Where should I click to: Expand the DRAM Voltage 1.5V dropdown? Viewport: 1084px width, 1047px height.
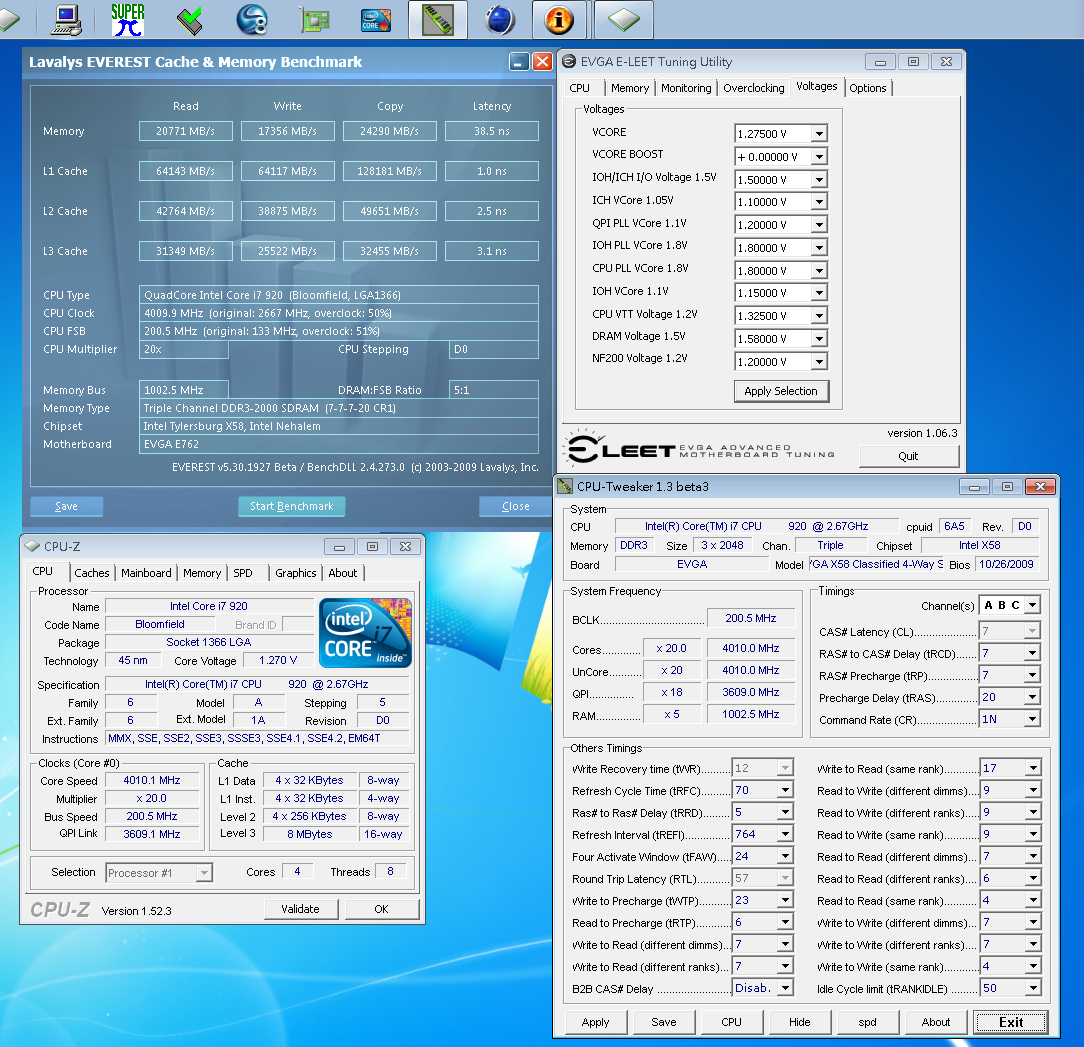(819, 339)
